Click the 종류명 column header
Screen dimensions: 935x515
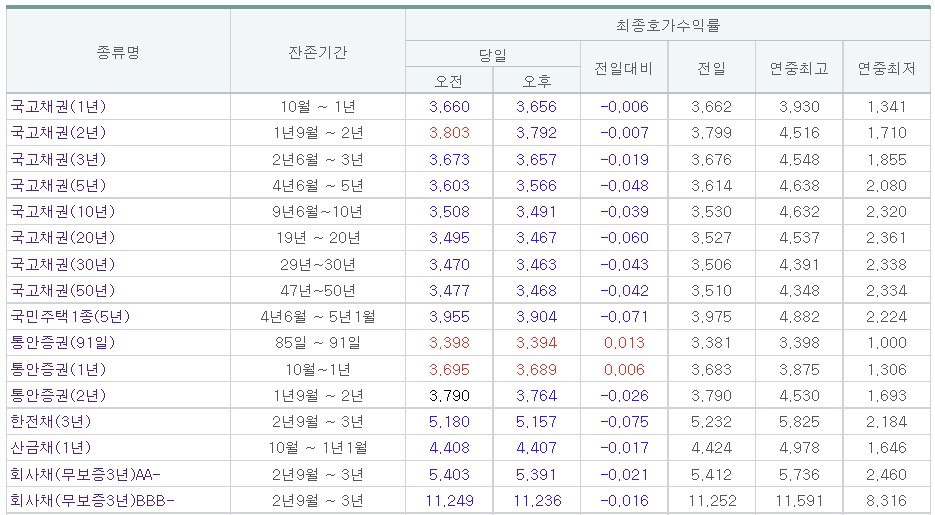[x=118, y=52]
